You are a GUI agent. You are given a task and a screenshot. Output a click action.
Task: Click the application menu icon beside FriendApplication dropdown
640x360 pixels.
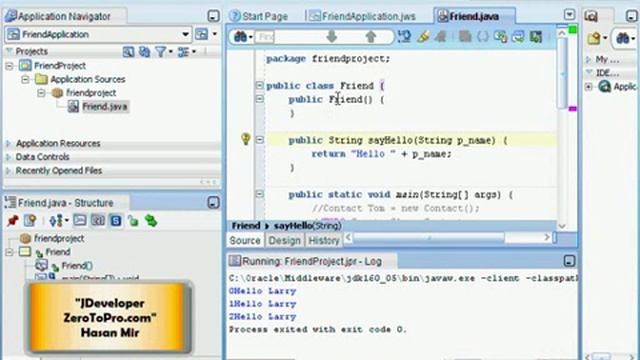[x=202, y=34]
